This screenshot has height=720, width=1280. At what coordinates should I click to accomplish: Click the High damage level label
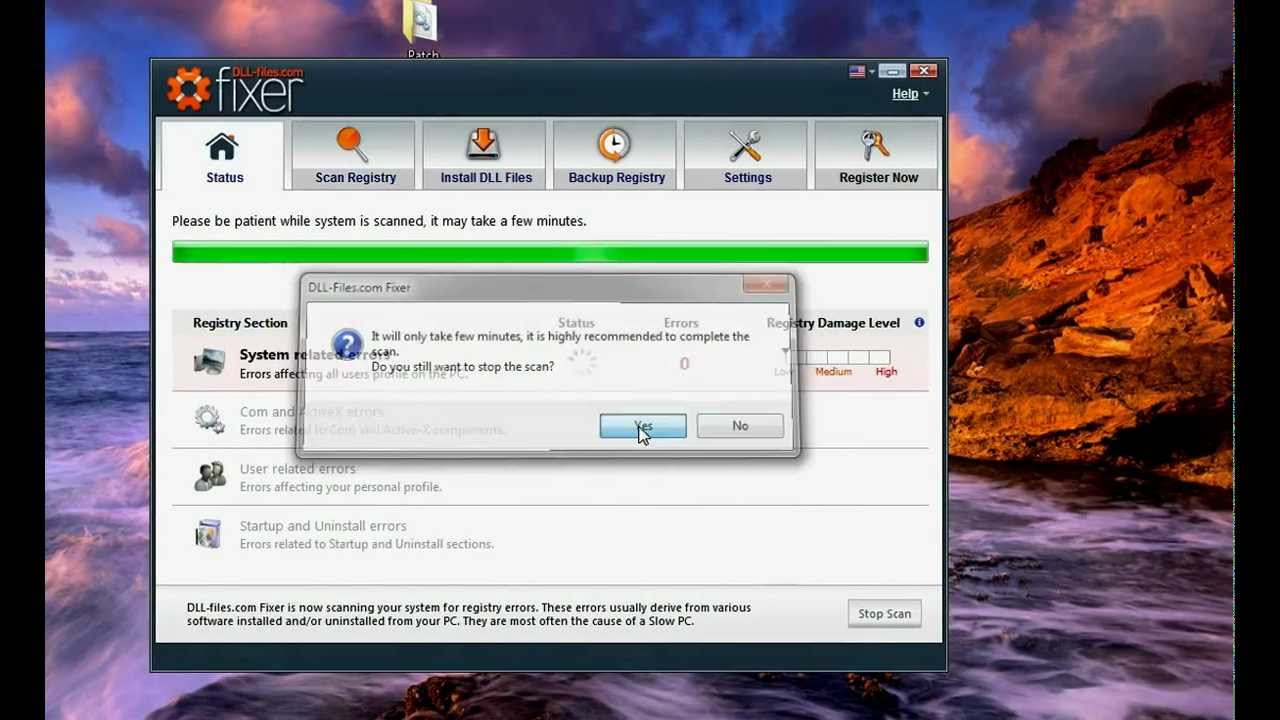click(x=886, y=372)
